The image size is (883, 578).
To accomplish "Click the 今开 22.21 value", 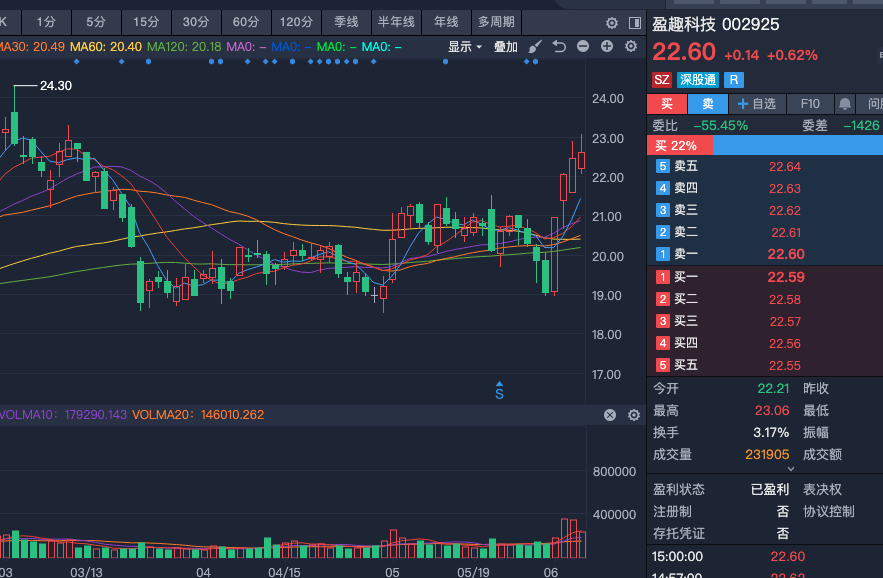I will tap(773, 389).
